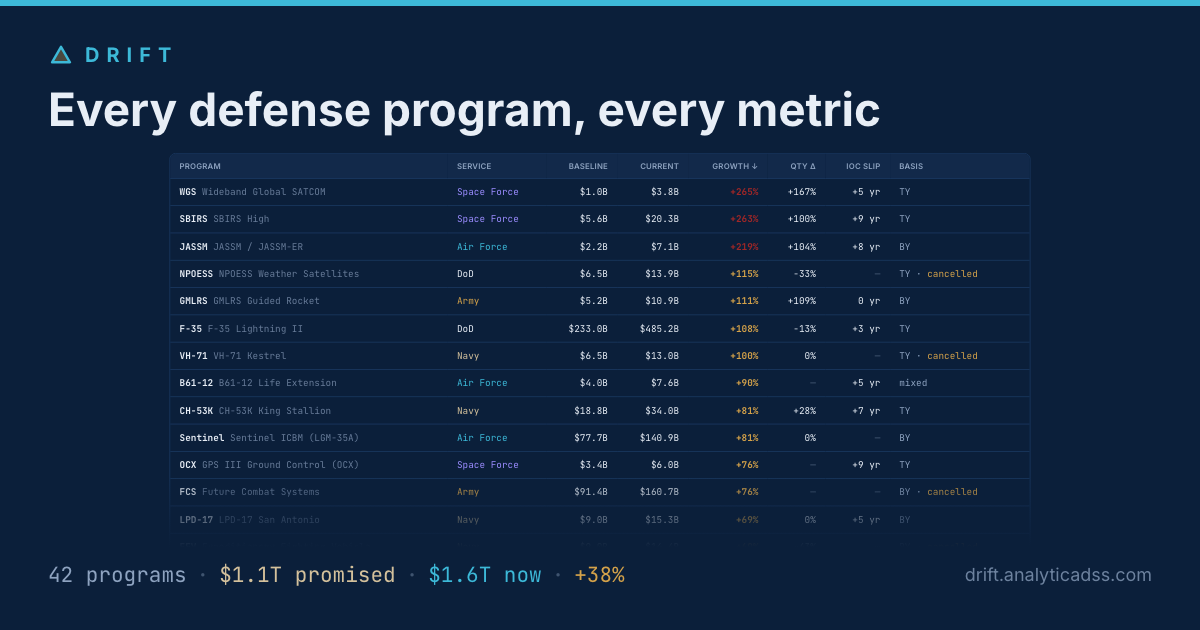Viewport: 1200px width, 630px height.
Task: Click the $1.1T promised summary figure
Action: (307, 575)
